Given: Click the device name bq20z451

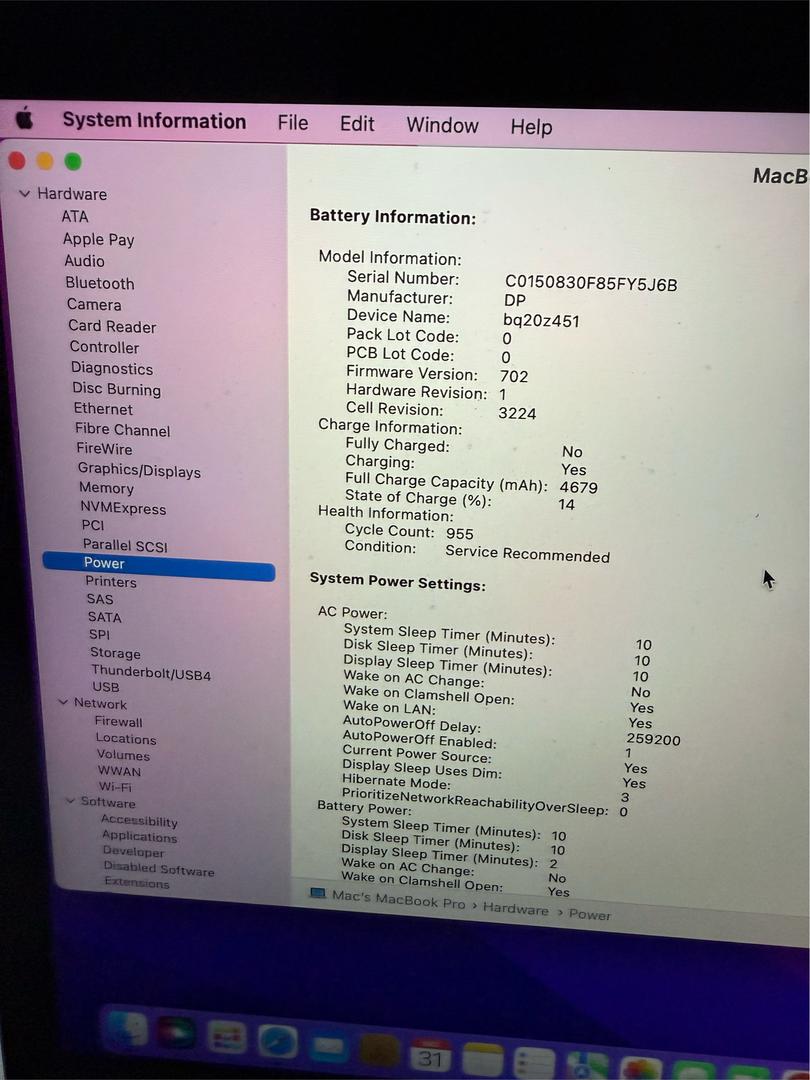Looking at the screenshot, I should click(541, 320).
